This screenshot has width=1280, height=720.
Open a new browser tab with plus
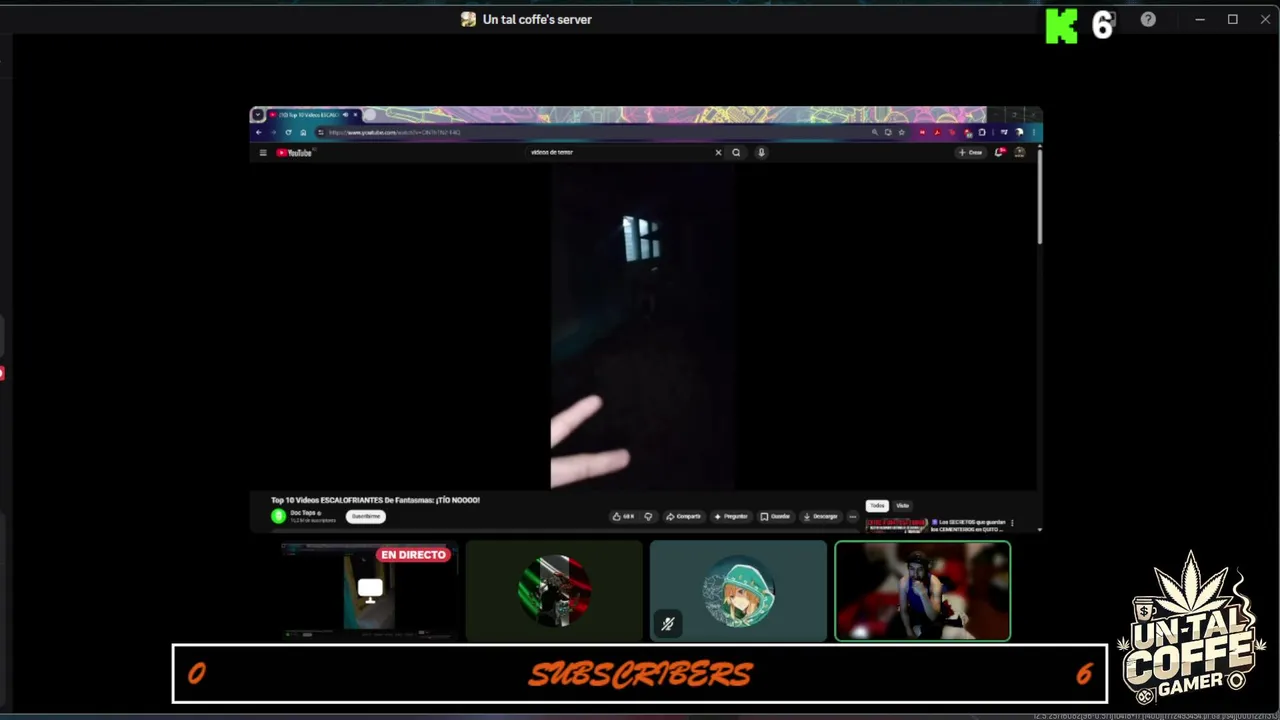(370, 115)
